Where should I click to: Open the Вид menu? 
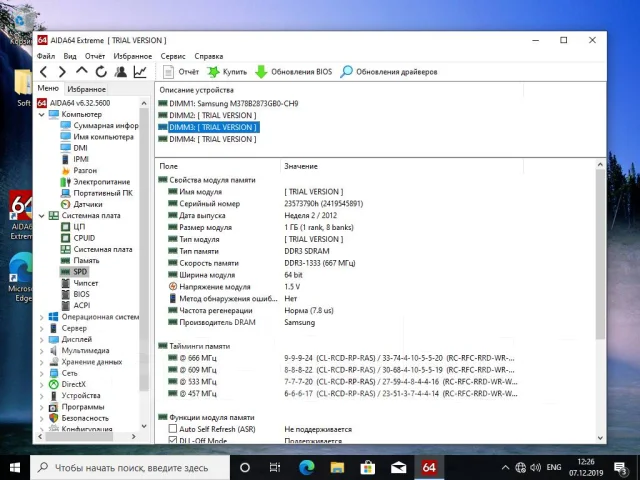click(x=70, y=56)
